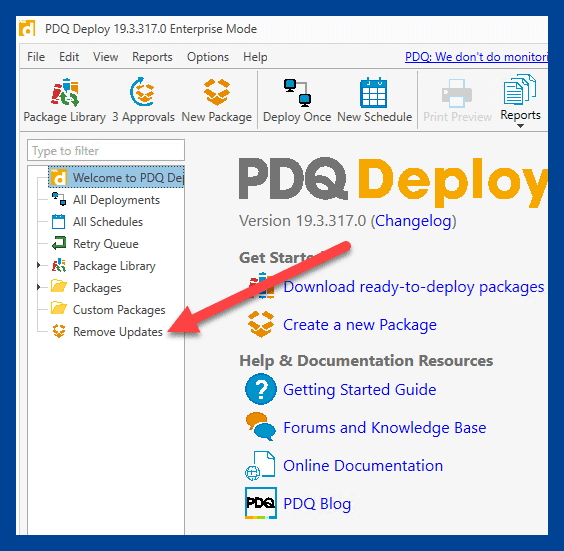
Task: Click Download ready-to-deploy packages link
Action: pos(414,287)
